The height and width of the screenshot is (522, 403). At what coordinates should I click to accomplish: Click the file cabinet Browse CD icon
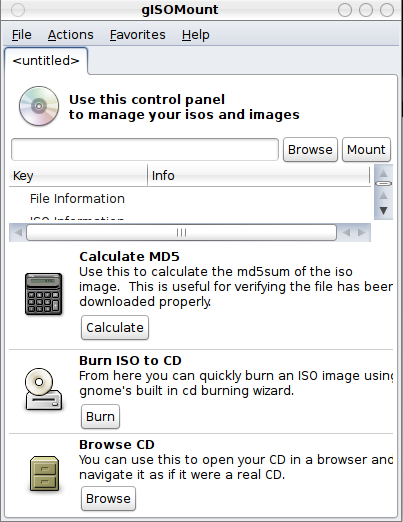point(44,474)
